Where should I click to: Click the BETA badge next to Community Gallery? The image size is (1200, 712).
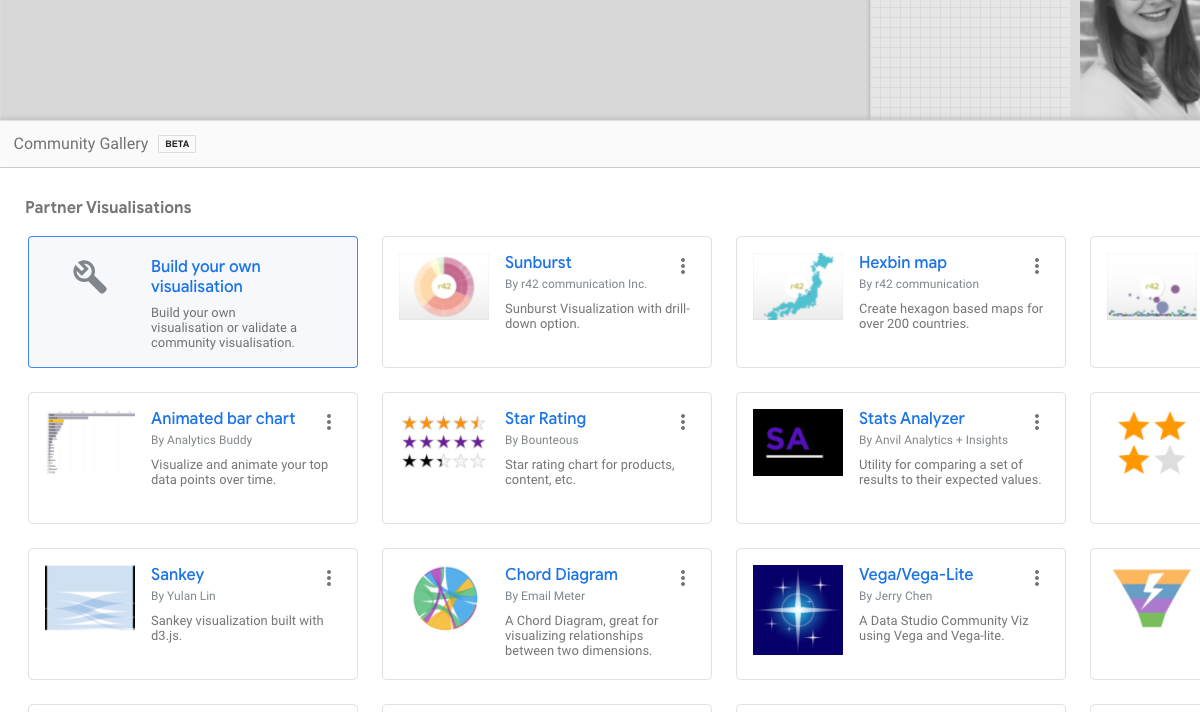[x=177, y=144]
